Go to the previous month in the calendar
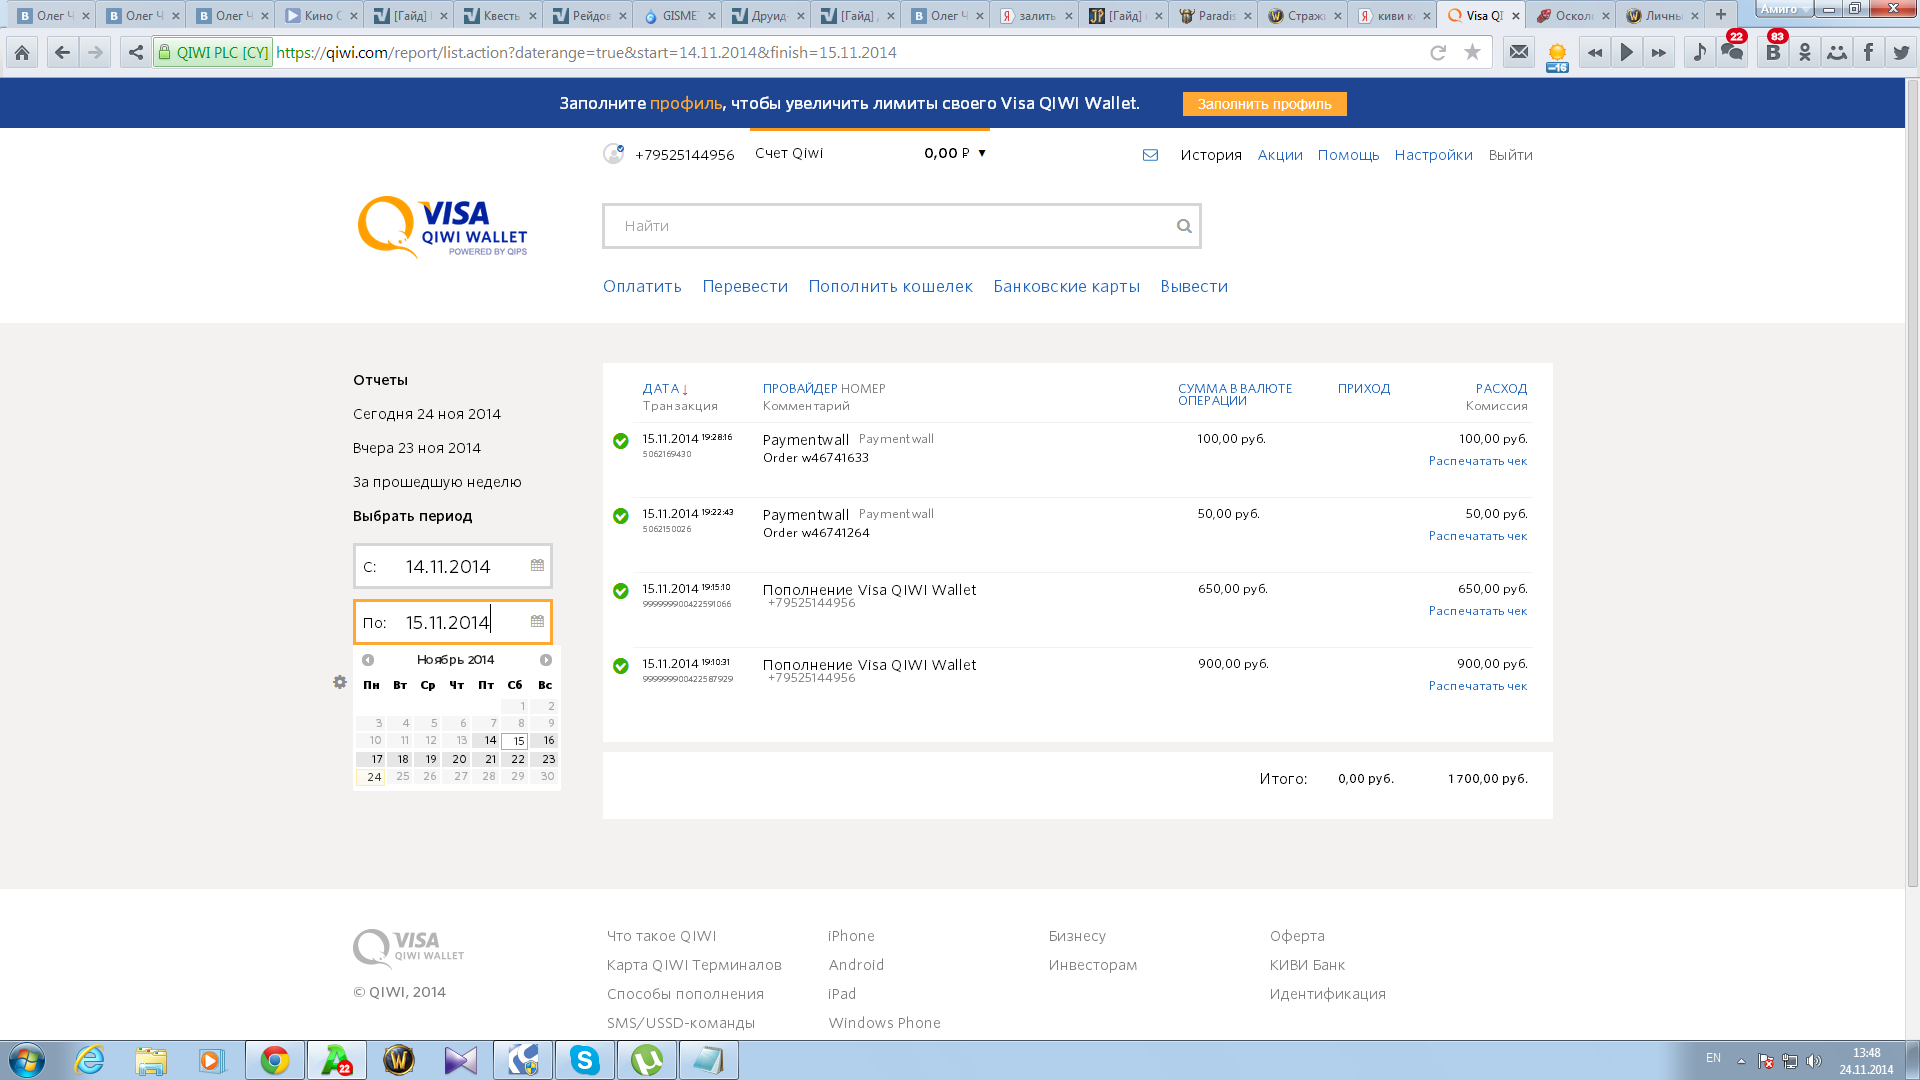 tap(368, 660)
